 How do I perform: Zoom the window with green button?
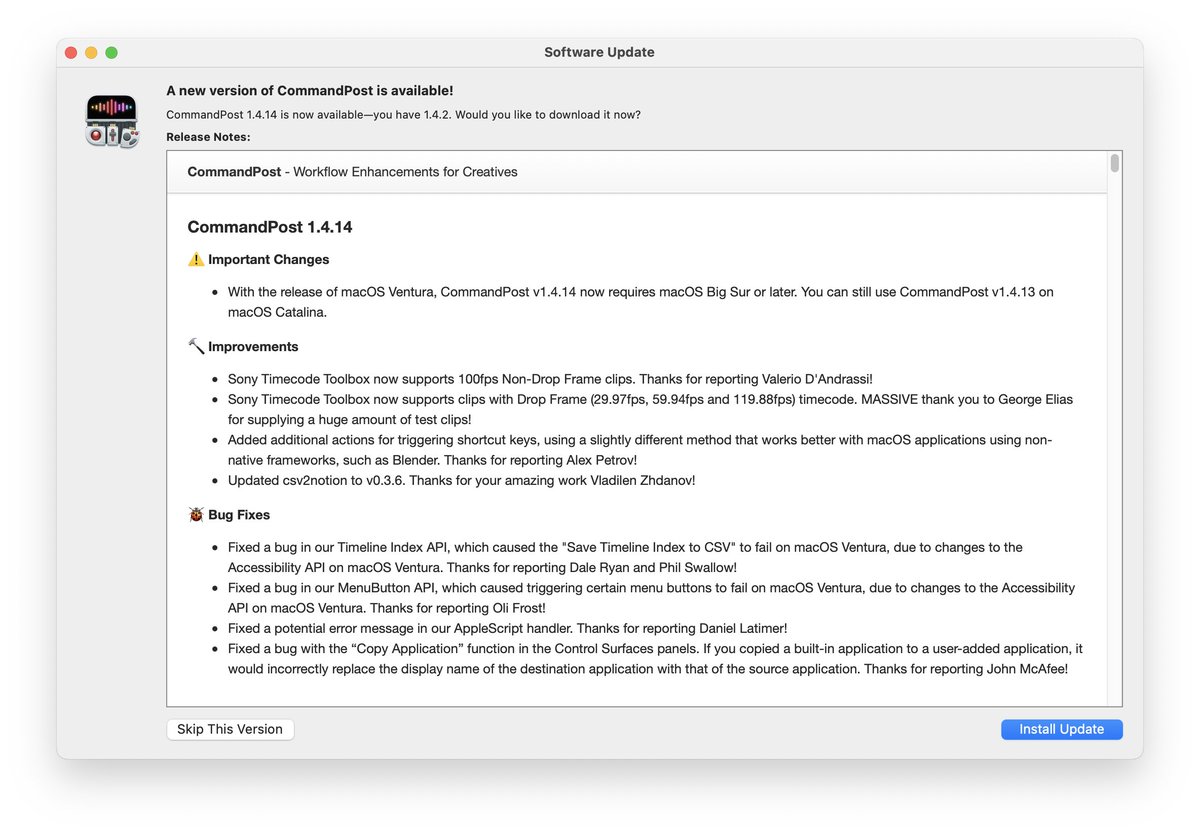click(x=111, y=52)
